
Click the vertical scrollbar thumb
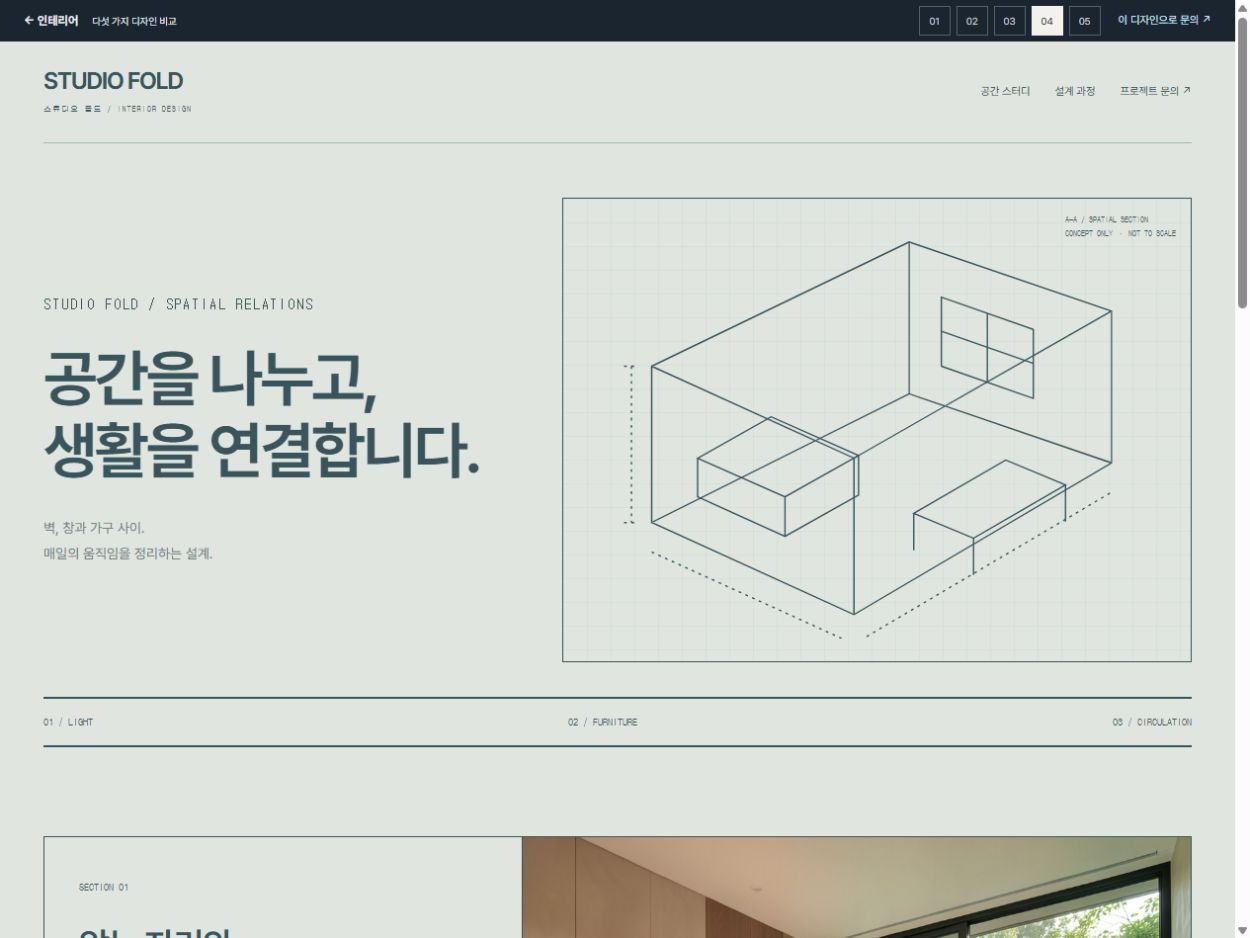point(1242,162)
